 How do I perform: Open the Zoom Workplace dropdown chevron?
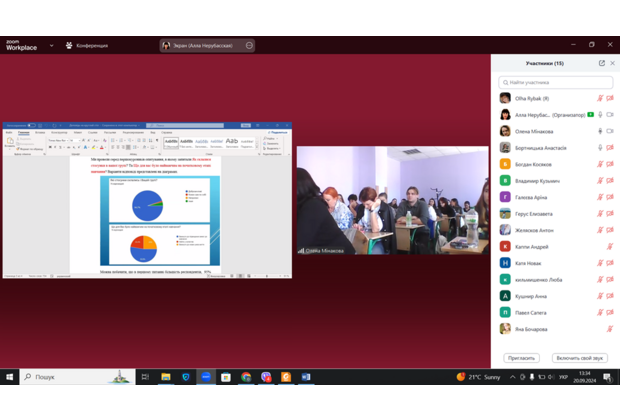point(51,45)
